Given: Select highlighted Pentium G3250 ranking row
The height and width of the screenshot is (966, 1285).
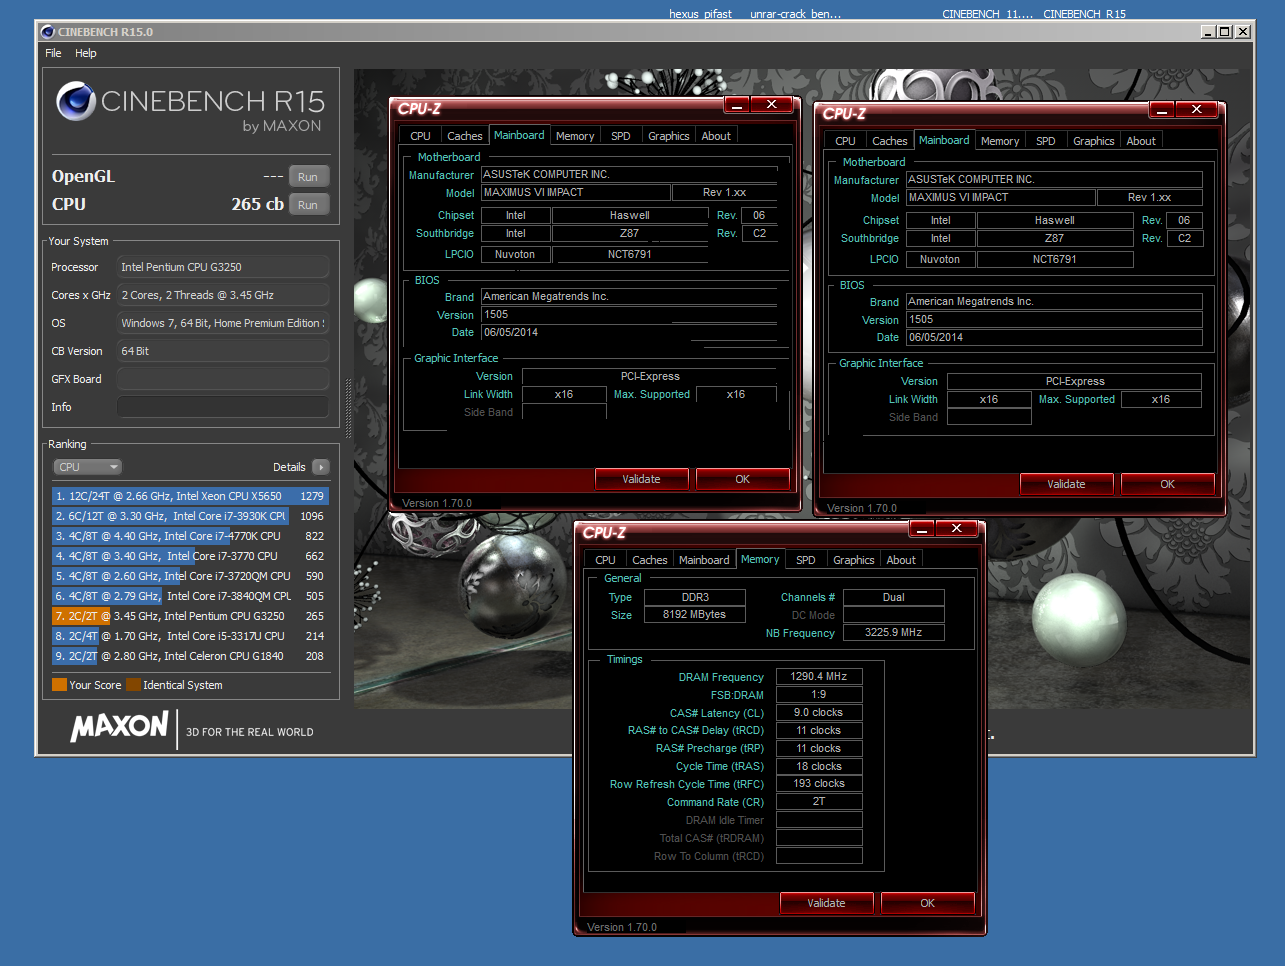Looking at the screenshot, I should pyautogui.click(x=190, y=616).
